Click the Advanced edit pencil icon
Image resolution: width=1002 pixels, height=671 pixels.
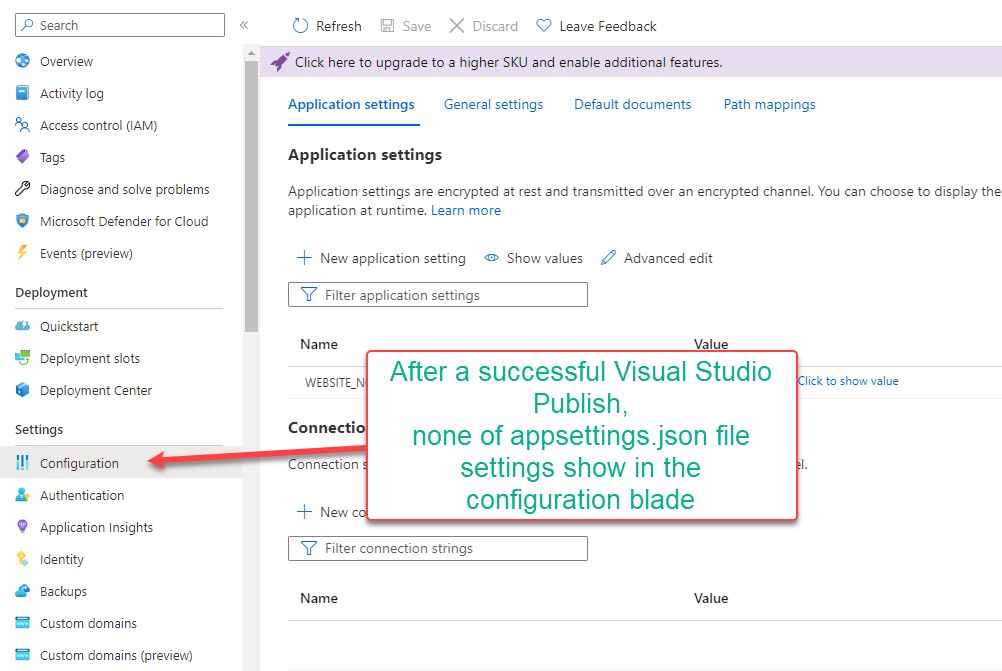[x=608, y=258]
